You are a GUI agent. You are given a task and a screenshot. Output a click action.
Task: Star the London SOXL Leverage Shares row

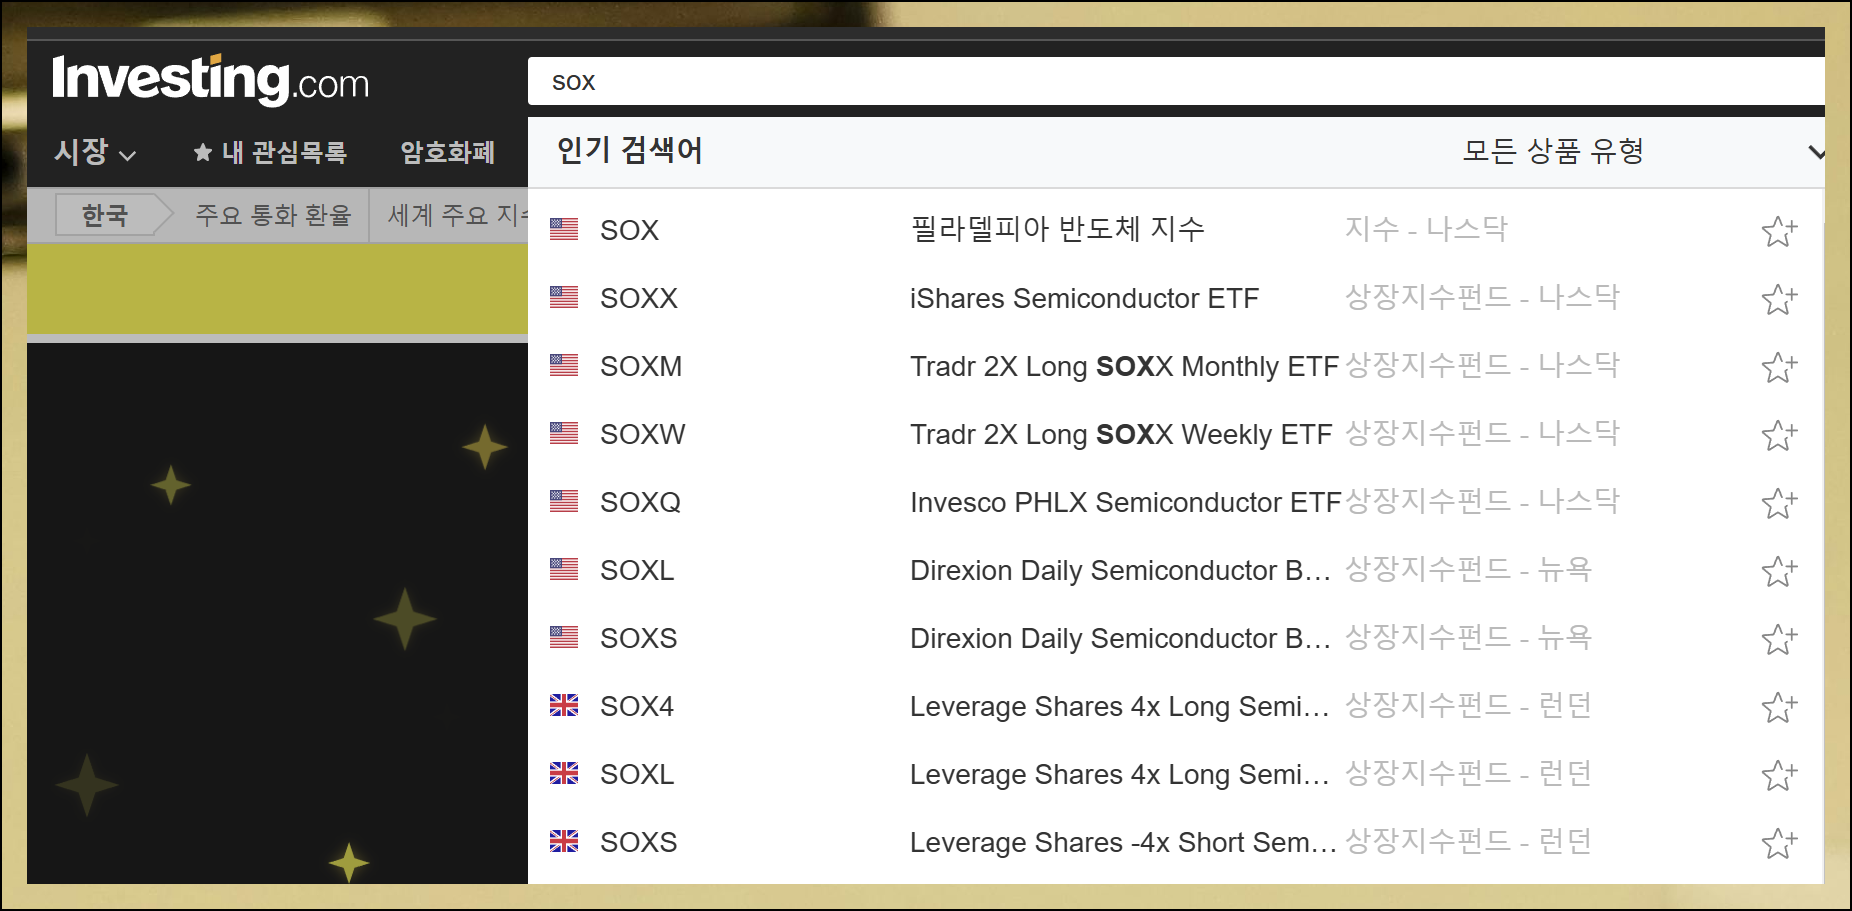click(1779, 775)
